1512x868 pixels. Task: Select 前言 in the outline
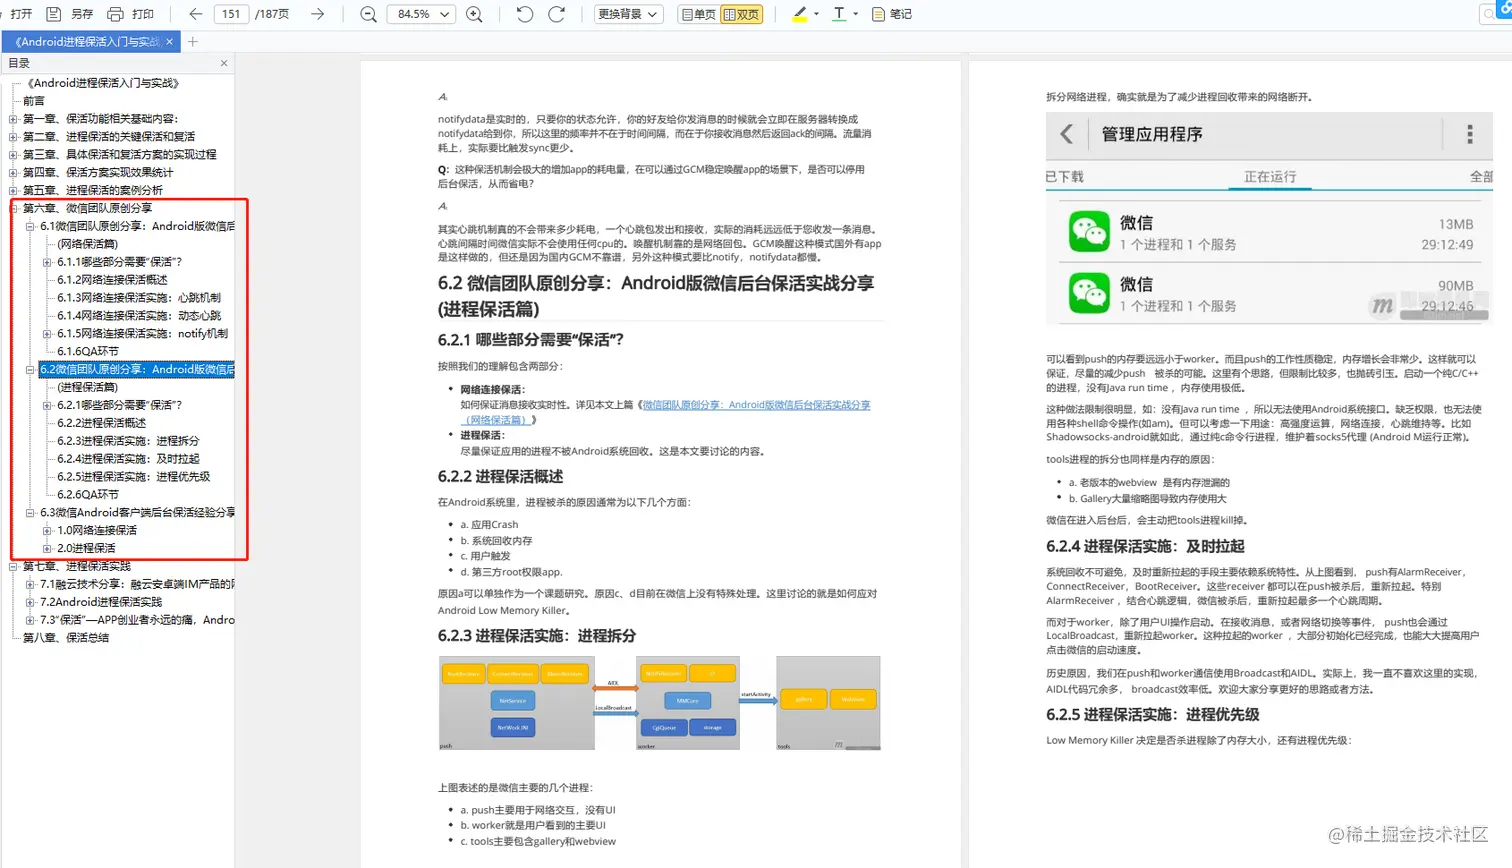coord(34,101)
